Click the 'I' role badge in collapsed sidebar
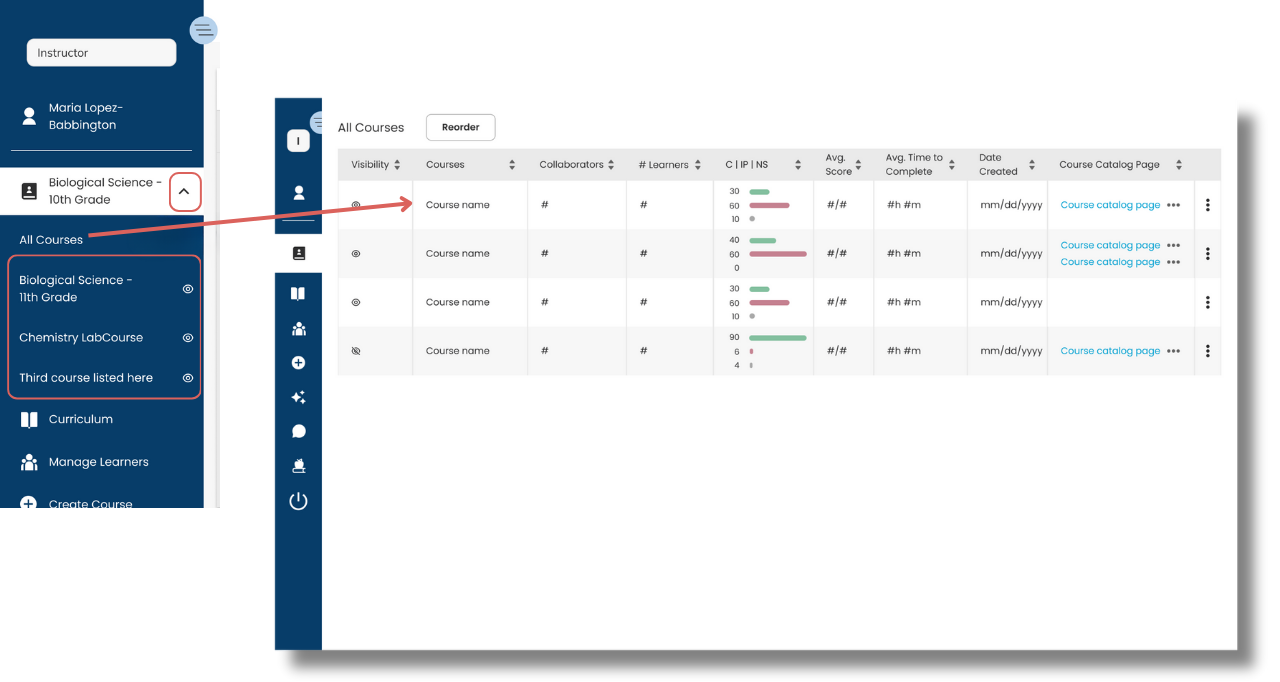The image size is (1280, 682). [298, 141]
